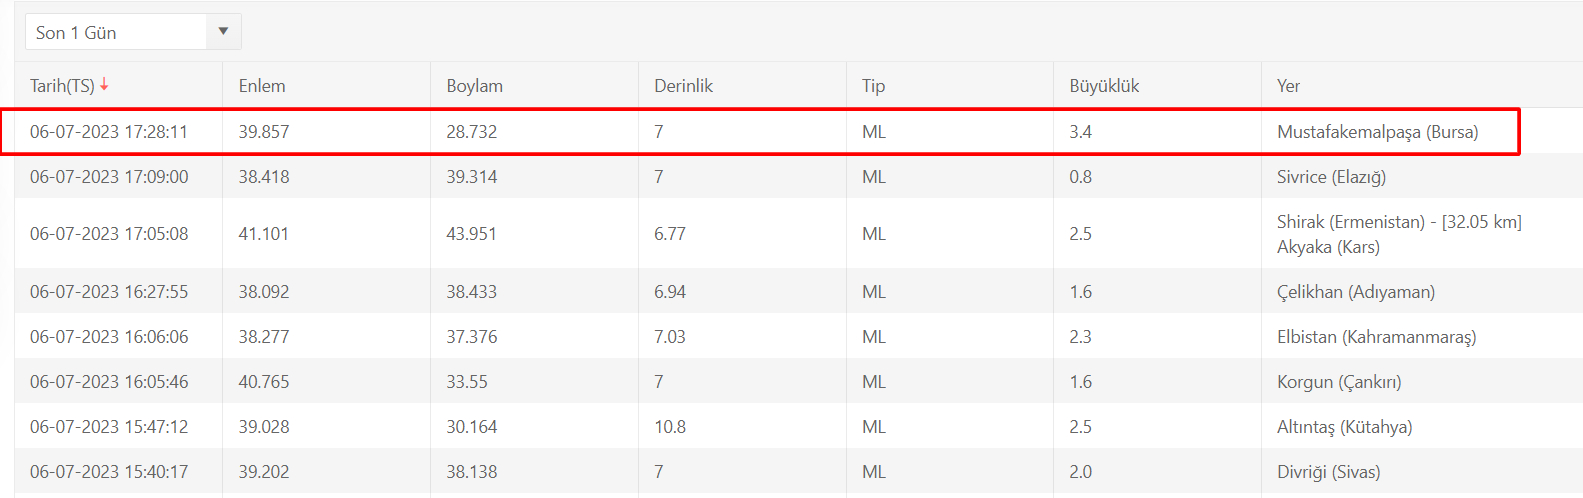Viewport: 1583px width, 498px height.
Task: Sort table by Boylam column header
Action: coord(474,86)
